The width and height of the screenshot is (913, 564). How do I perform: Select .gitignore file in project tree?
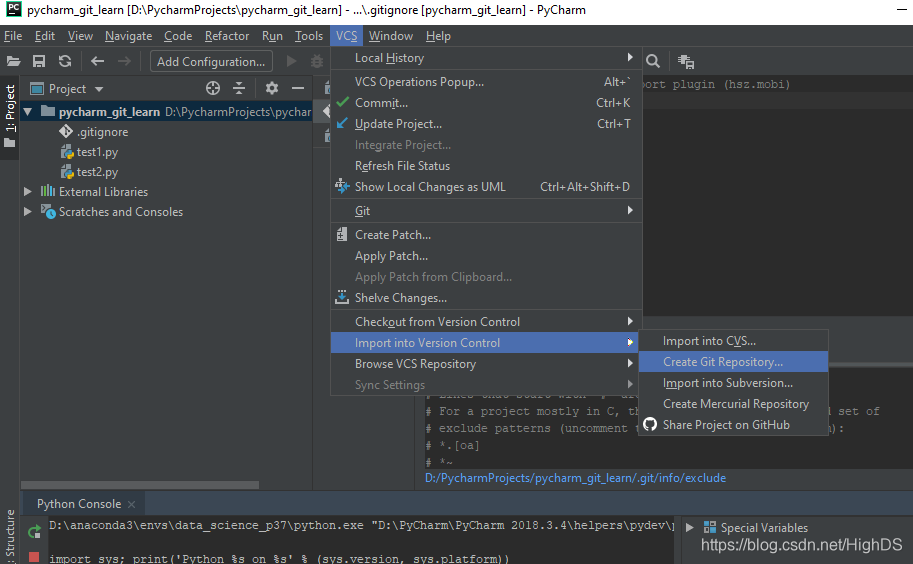[x=102, y=132]
